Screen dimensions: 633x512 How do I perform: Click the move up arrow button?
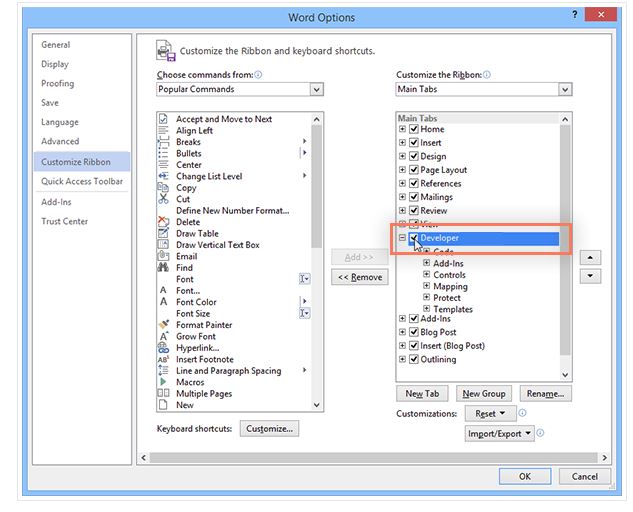(590, 257)
